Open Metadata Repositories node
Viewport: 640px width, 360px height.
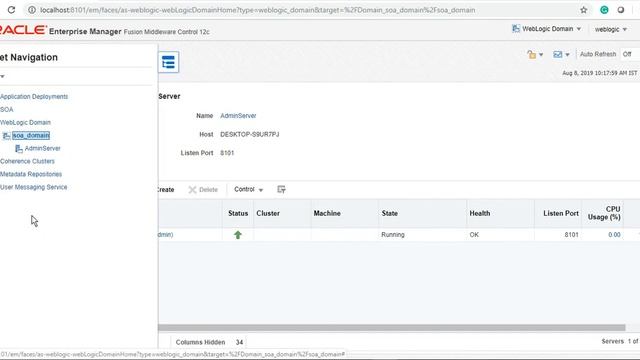(31, 174)
